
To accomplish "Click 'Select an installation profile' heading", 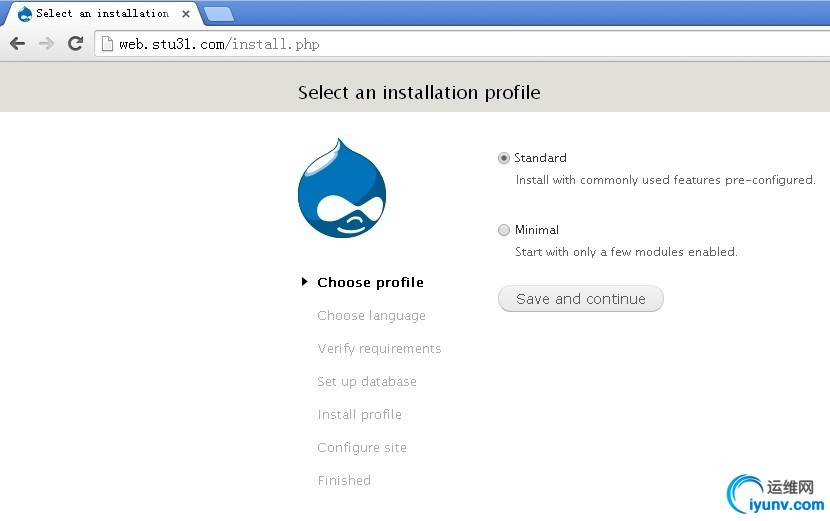I will [419, 93].
